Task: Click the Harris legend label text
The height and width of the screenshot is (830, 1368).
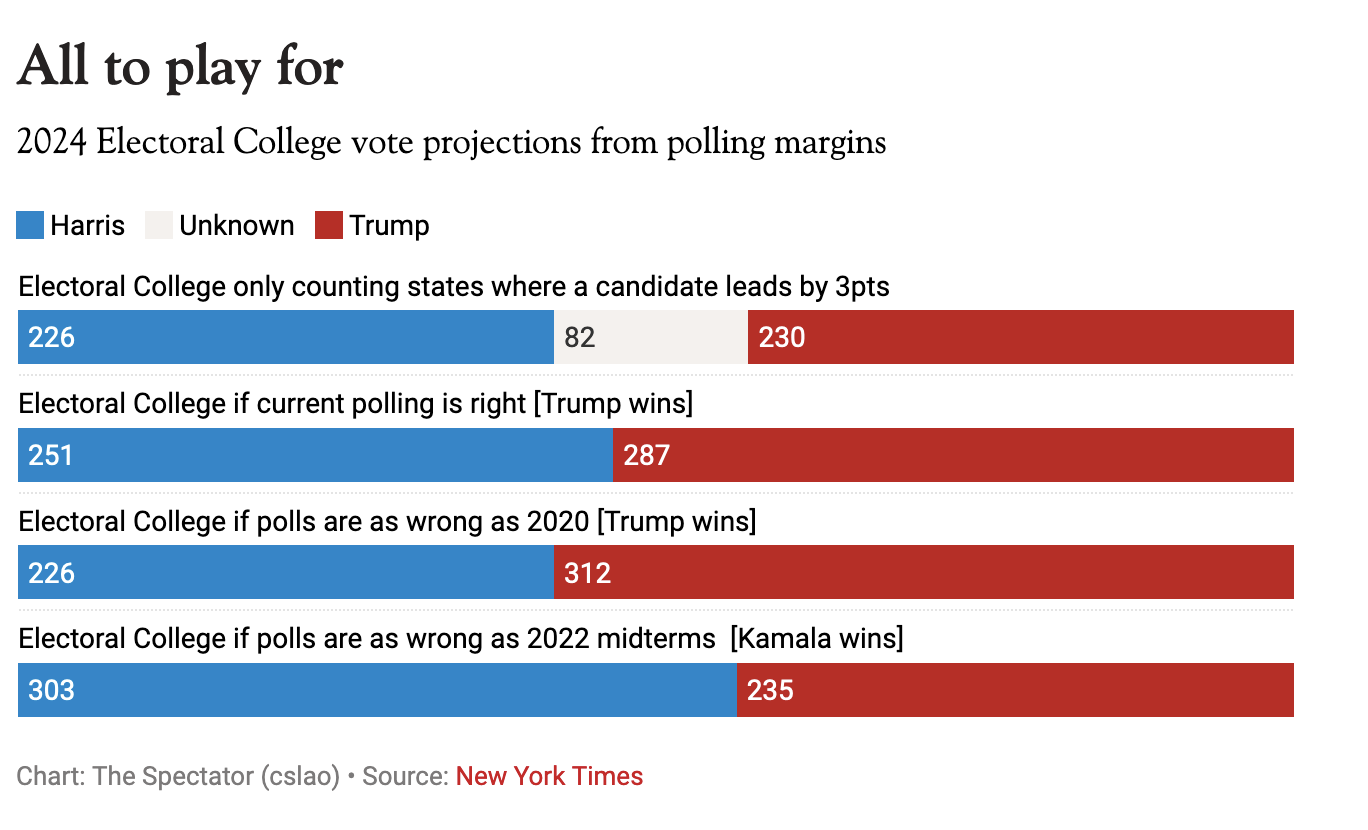Action: pos(88,225)
